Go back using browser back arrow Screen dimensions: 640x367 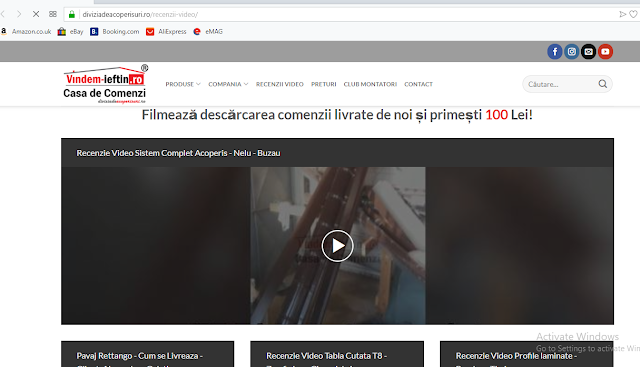click(x=3, y=14)
